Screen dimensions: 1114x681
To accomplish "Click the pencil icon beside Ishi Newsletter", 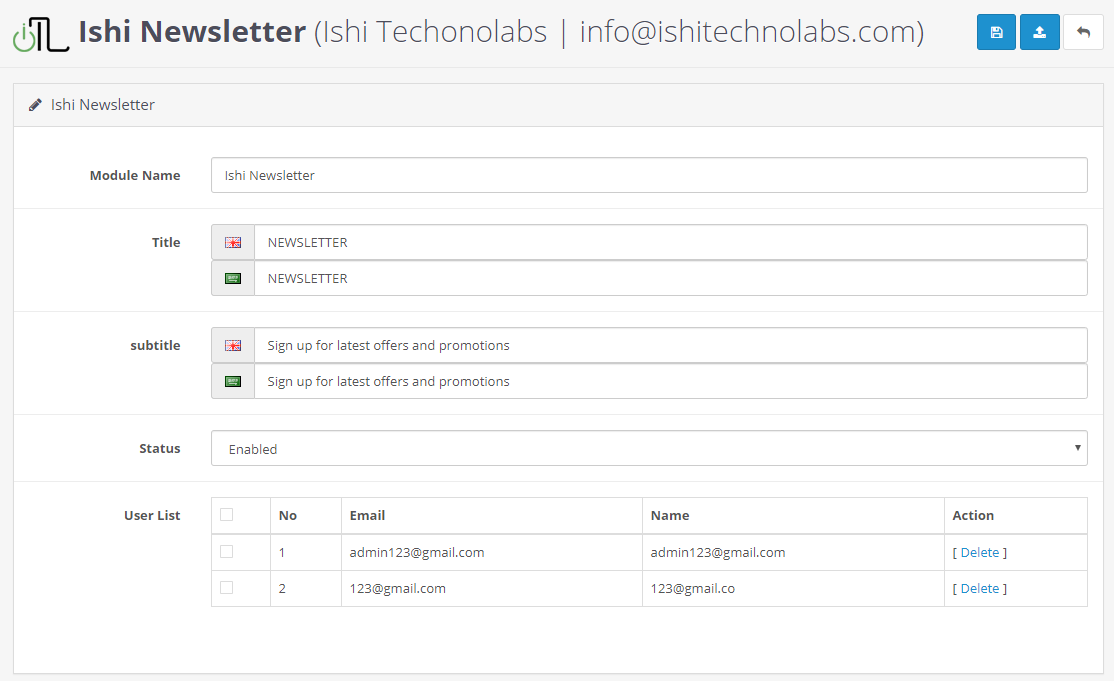I will tap(35, 105).
